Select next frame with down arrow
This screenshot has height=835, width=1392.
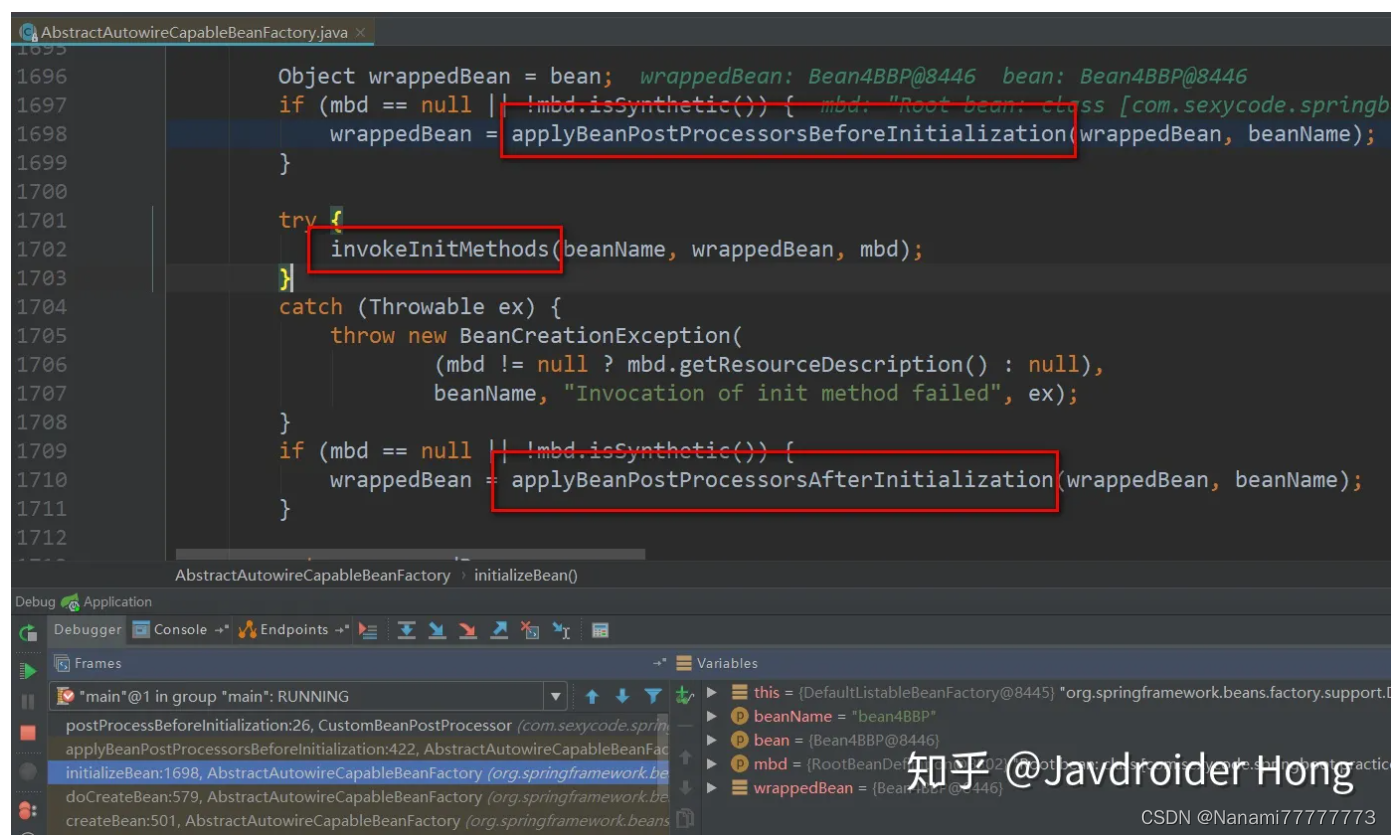point(622,696)
